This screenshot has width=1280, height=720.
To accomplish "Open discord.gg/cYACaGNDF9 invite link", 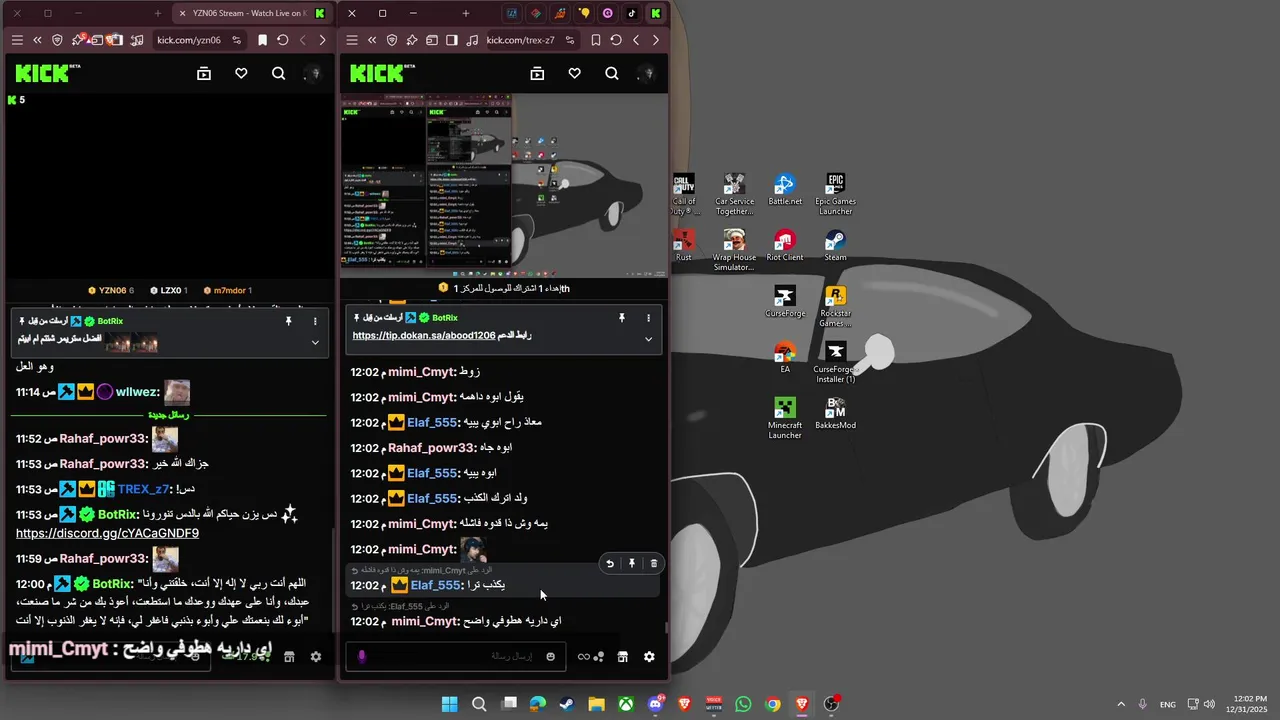I will click(107, 533).
